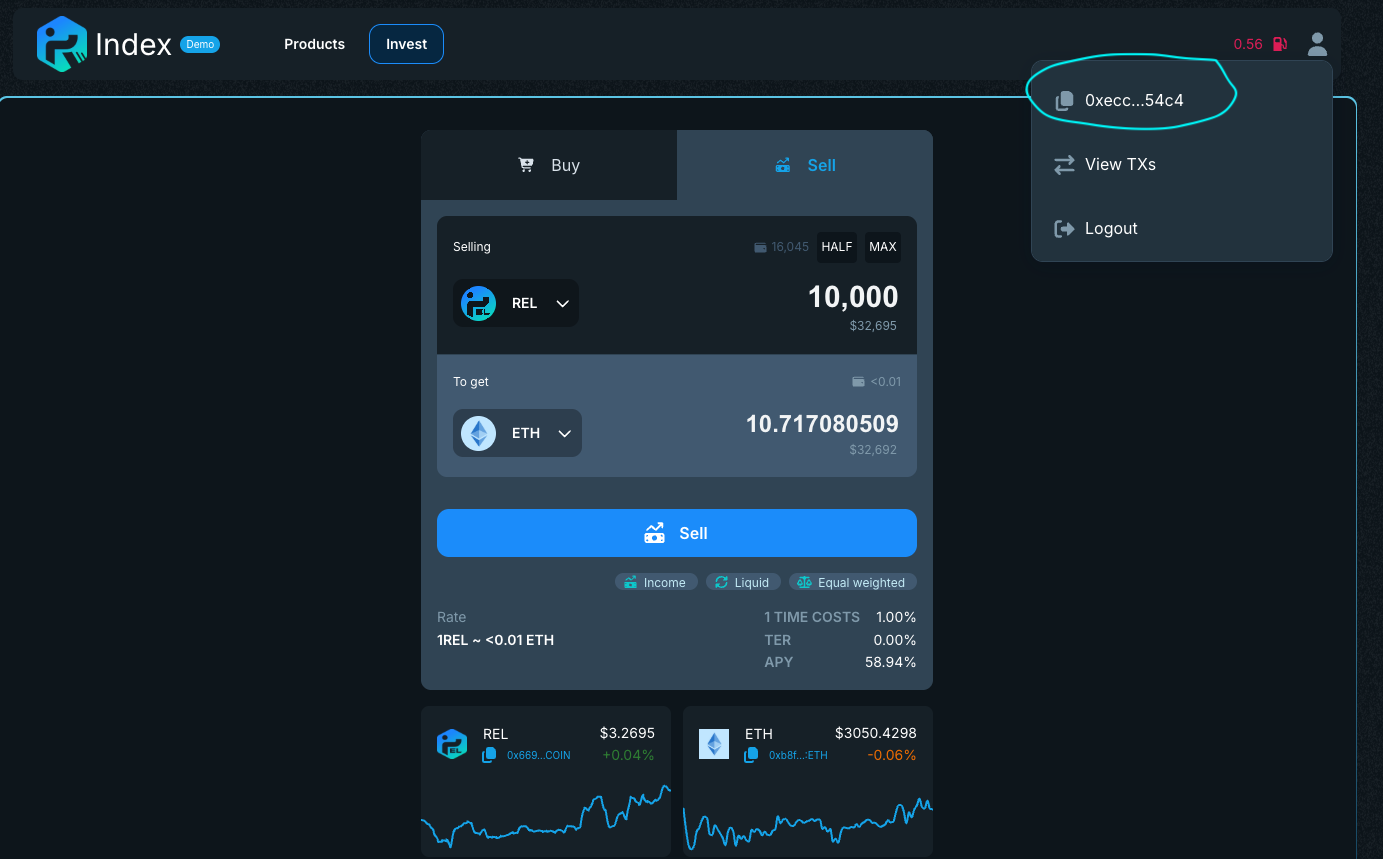
Task: Toggle the Liquid badge filter
Action: coord(743,581)
